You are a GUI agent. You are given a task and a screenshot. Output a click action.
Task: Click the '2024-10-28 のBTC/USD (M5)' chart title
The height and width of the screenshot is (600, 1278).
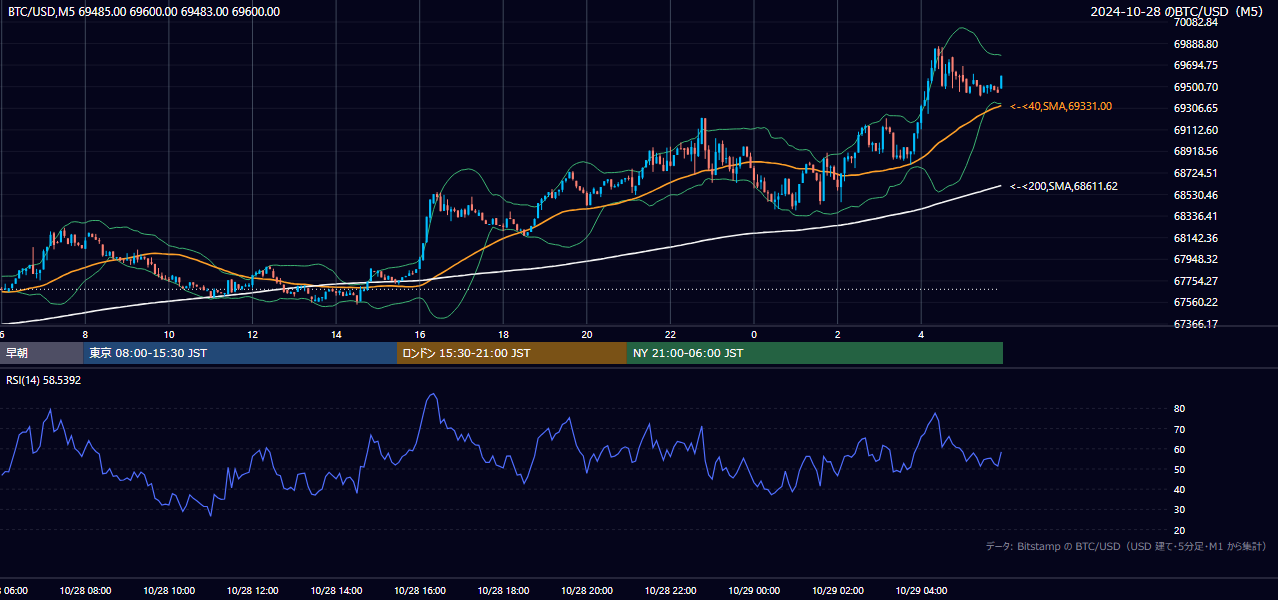pos(1178,12)
